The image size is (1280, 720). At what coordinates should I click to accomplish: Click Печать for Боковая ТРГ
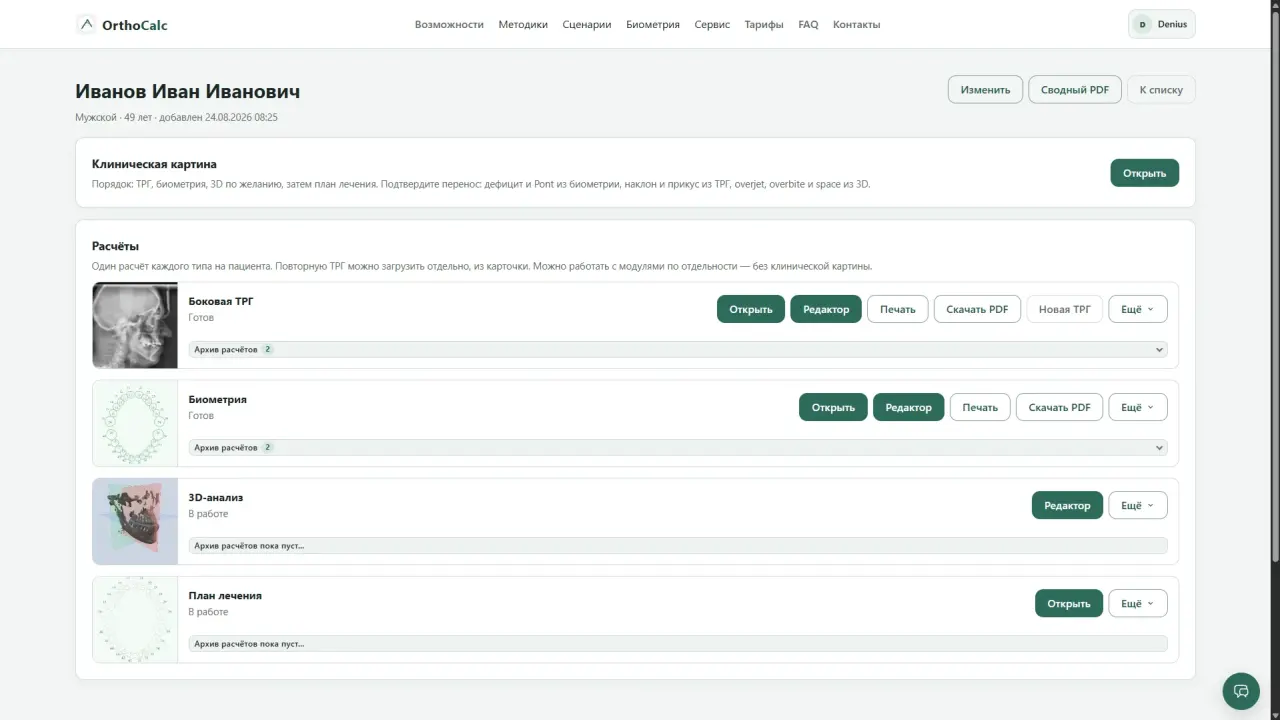pyautogui.click(x=898, y=309)
